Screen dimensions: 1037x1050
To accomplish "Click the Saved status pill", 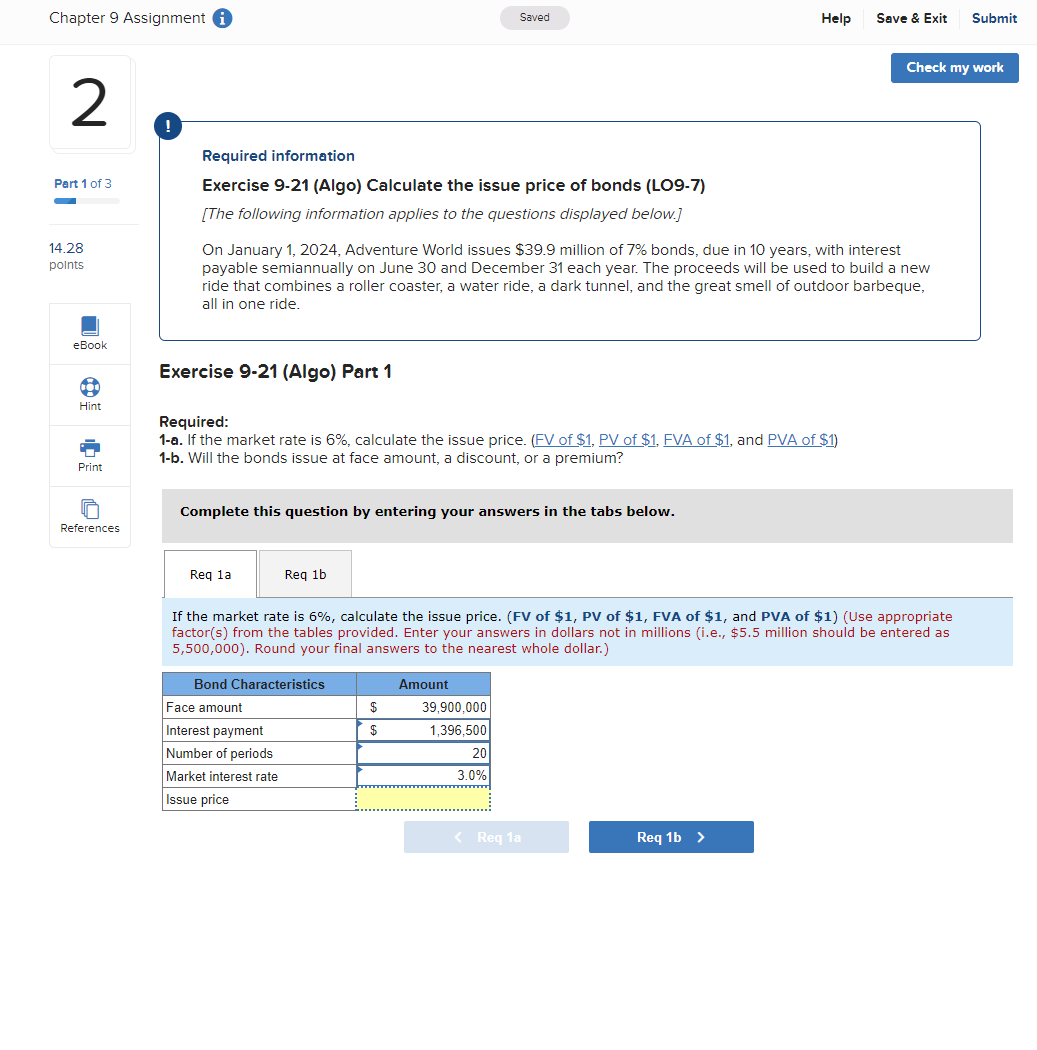I will (534, 18).
